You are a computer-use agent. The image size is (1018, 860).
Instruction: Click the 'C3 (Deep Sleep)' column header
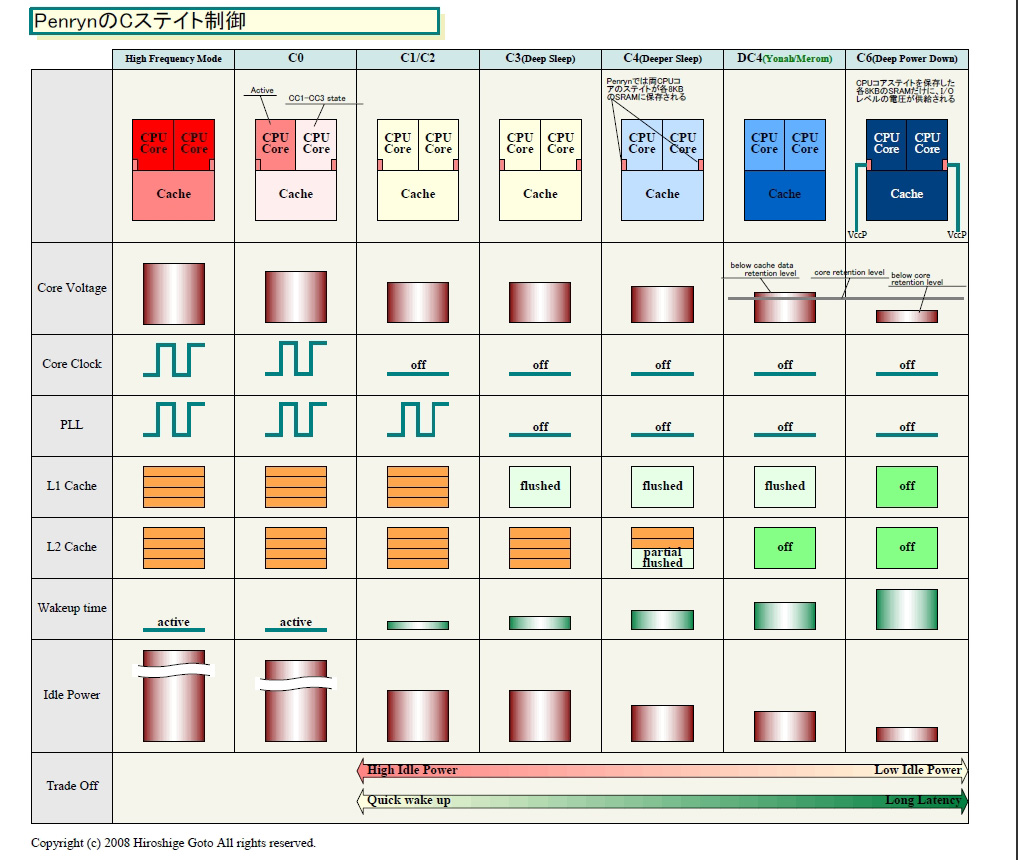tap(540, 59)
